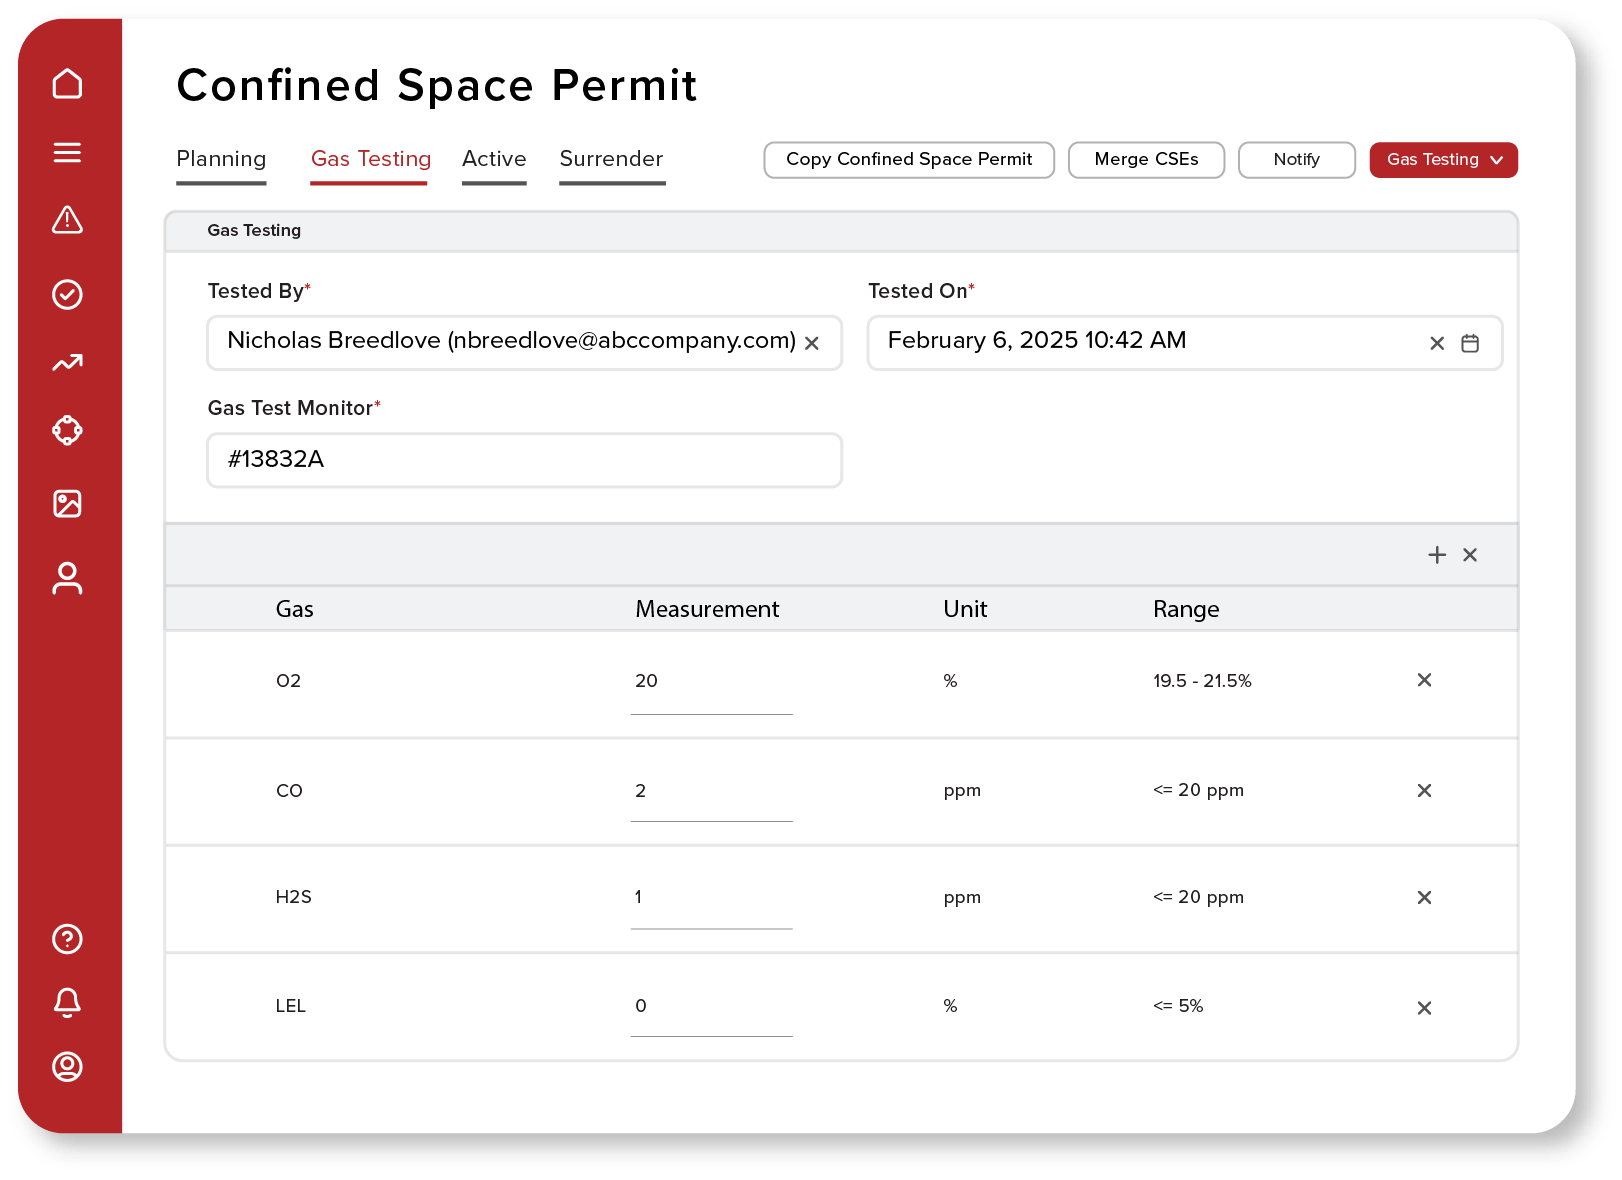Viewport: 1622px width, 1180px height.
Task: Click the Copy Confined Space Permit button
Action: 909,160
